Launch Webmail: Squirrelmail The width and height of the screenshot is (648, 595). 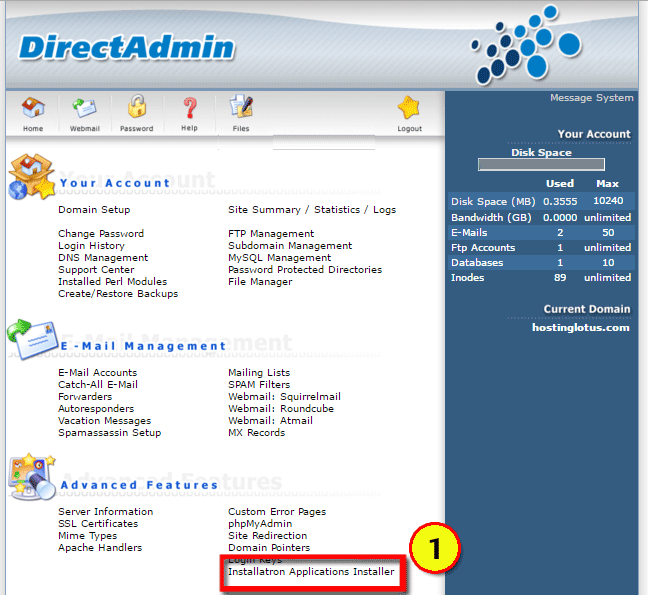click(284, 397)
